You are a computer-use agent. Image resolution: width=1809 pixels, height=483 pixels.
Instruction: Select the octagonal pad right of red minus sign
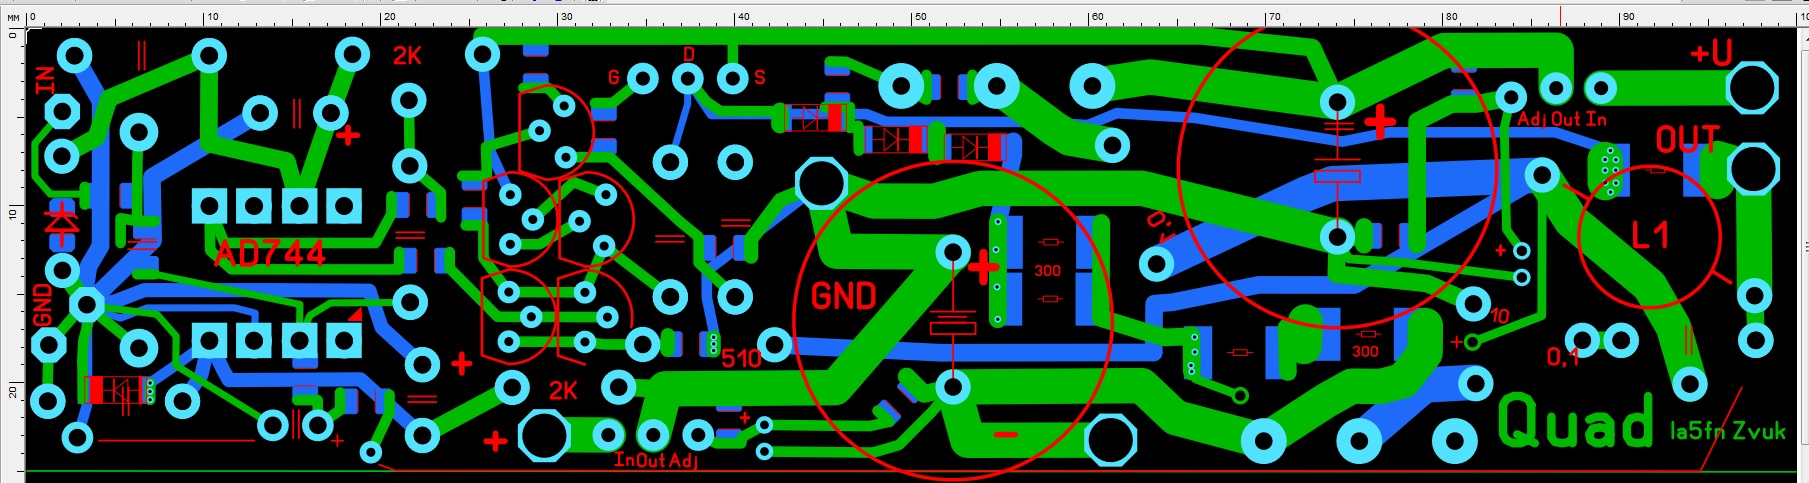(1111, 440)
